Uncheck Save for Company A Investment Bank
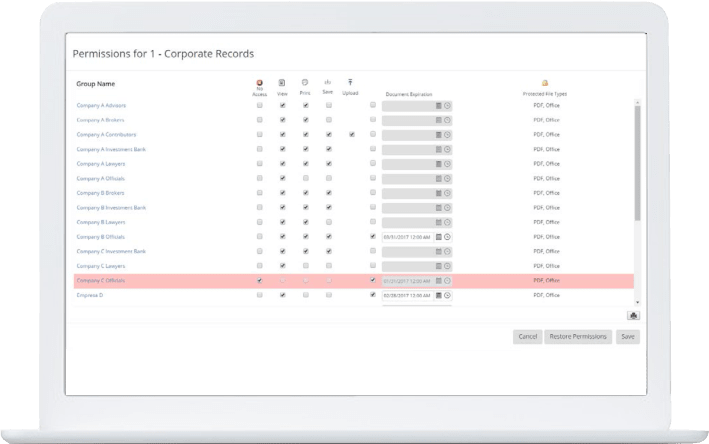Viewport: 709px width, 444px height. 329,149
